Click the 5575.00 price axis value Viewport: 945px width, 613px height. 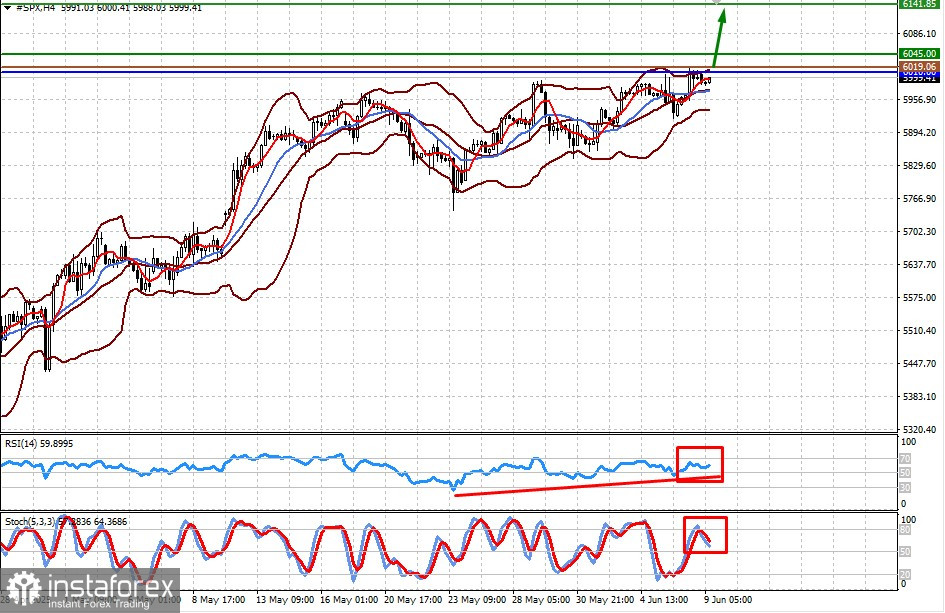pos(919,298)
